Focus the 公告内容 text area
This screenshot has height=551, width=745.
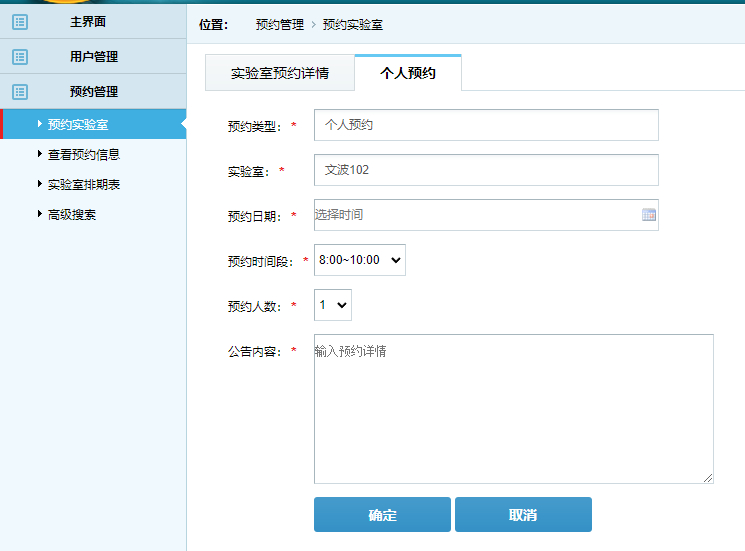pyautogui.click(x=513, y=409)
